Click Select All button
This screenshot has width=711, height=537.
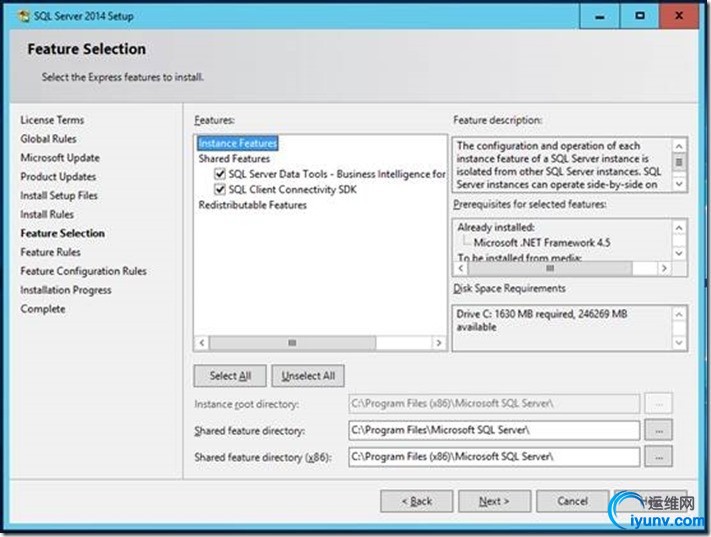click(x=230, y=376)
